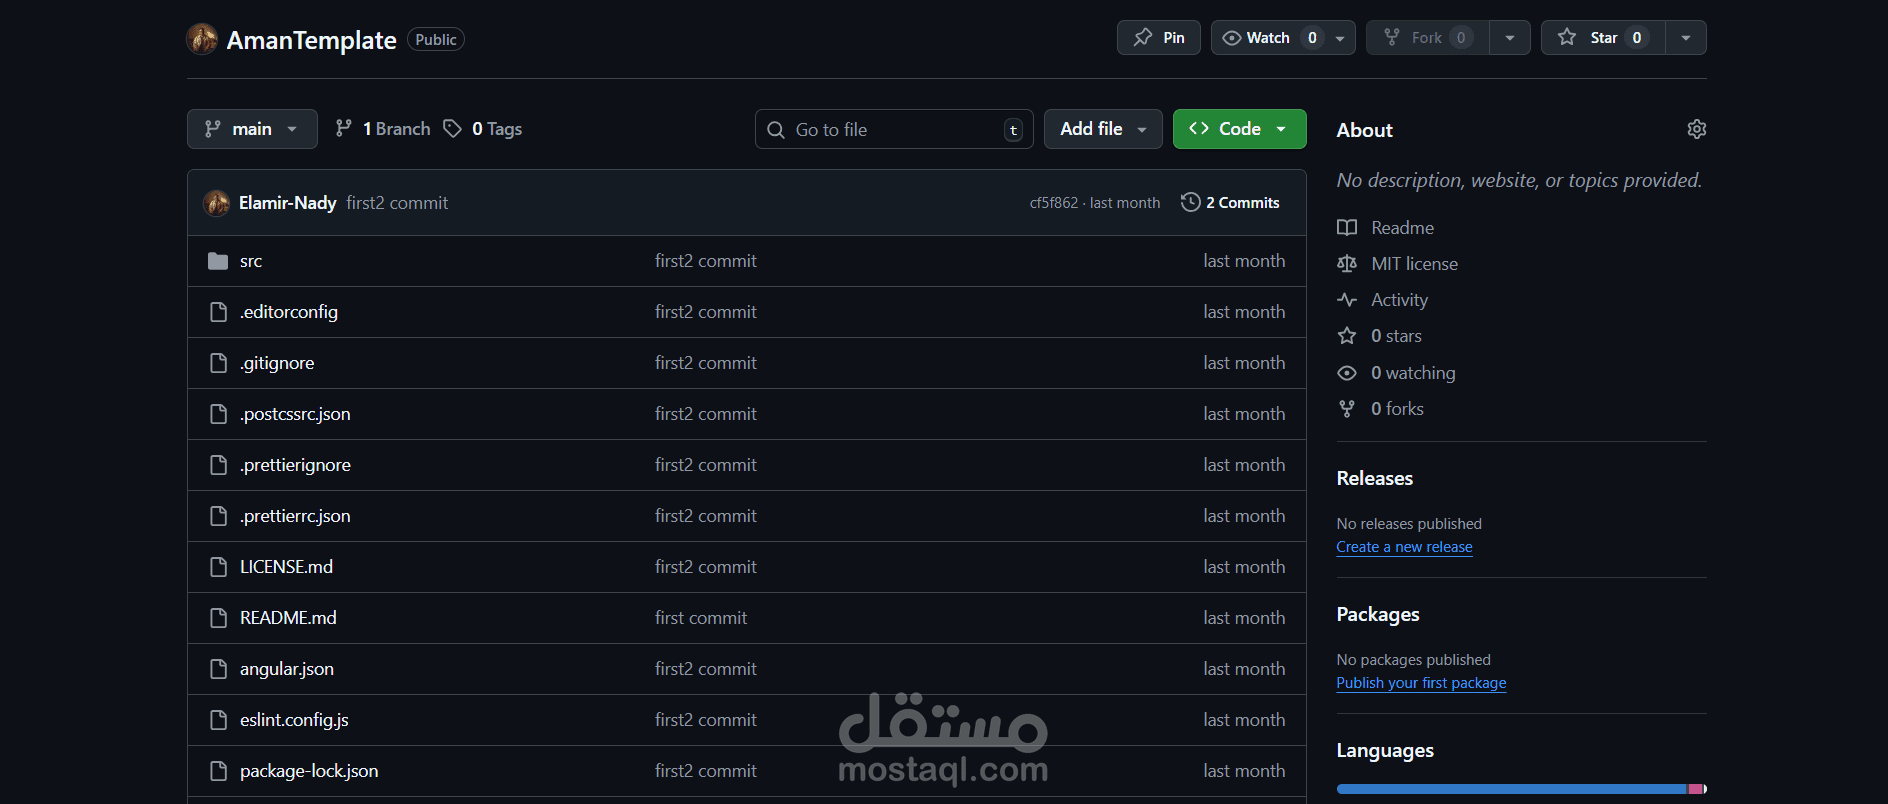The image size is (1888, 804).
Task: Open eslint.config.js file
Action: pos(294,720)
